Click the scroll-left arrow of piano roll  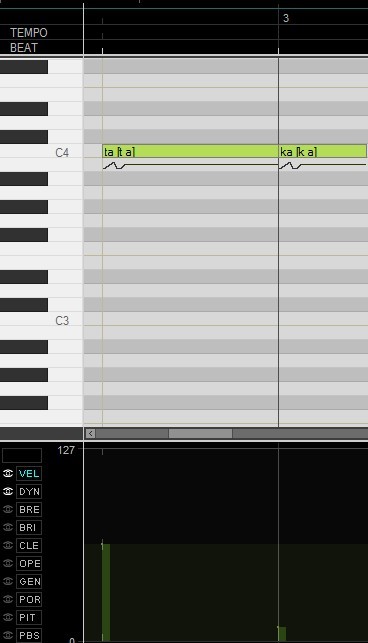pos(91,433)
